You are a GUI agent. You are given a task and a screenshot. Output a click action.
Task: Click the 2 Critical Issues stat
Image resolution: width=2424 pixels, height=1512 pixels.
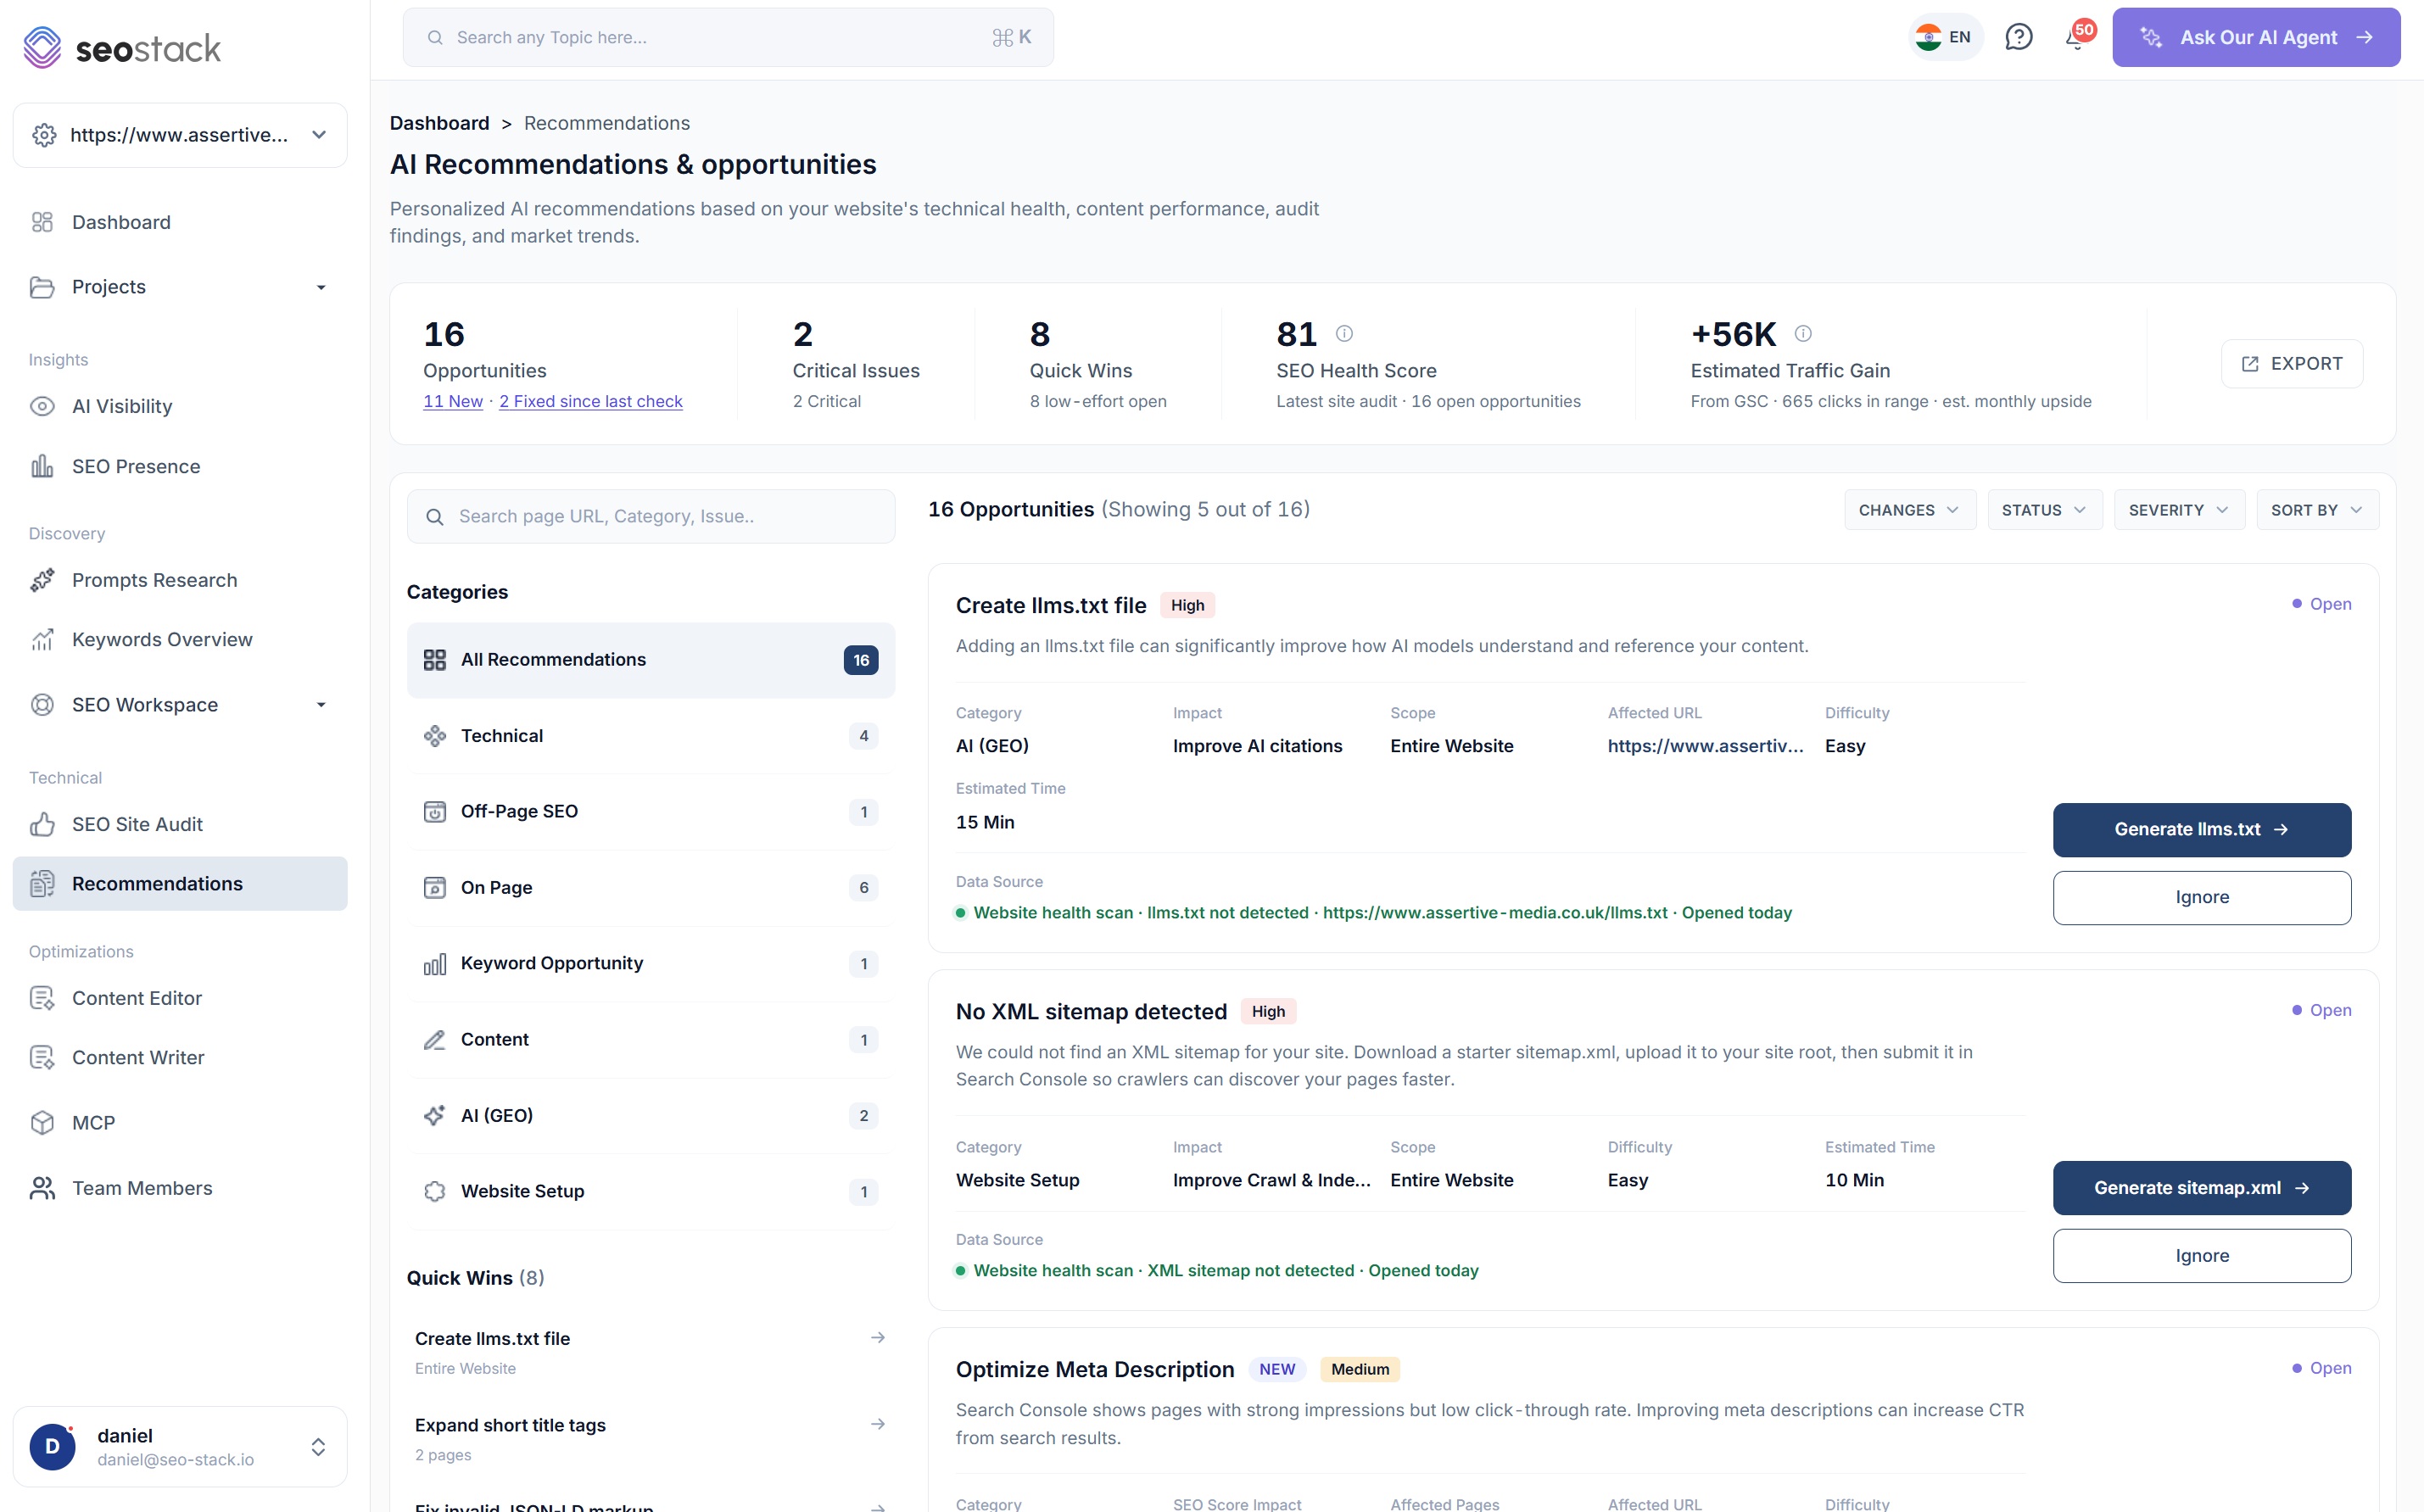point(855,364)
